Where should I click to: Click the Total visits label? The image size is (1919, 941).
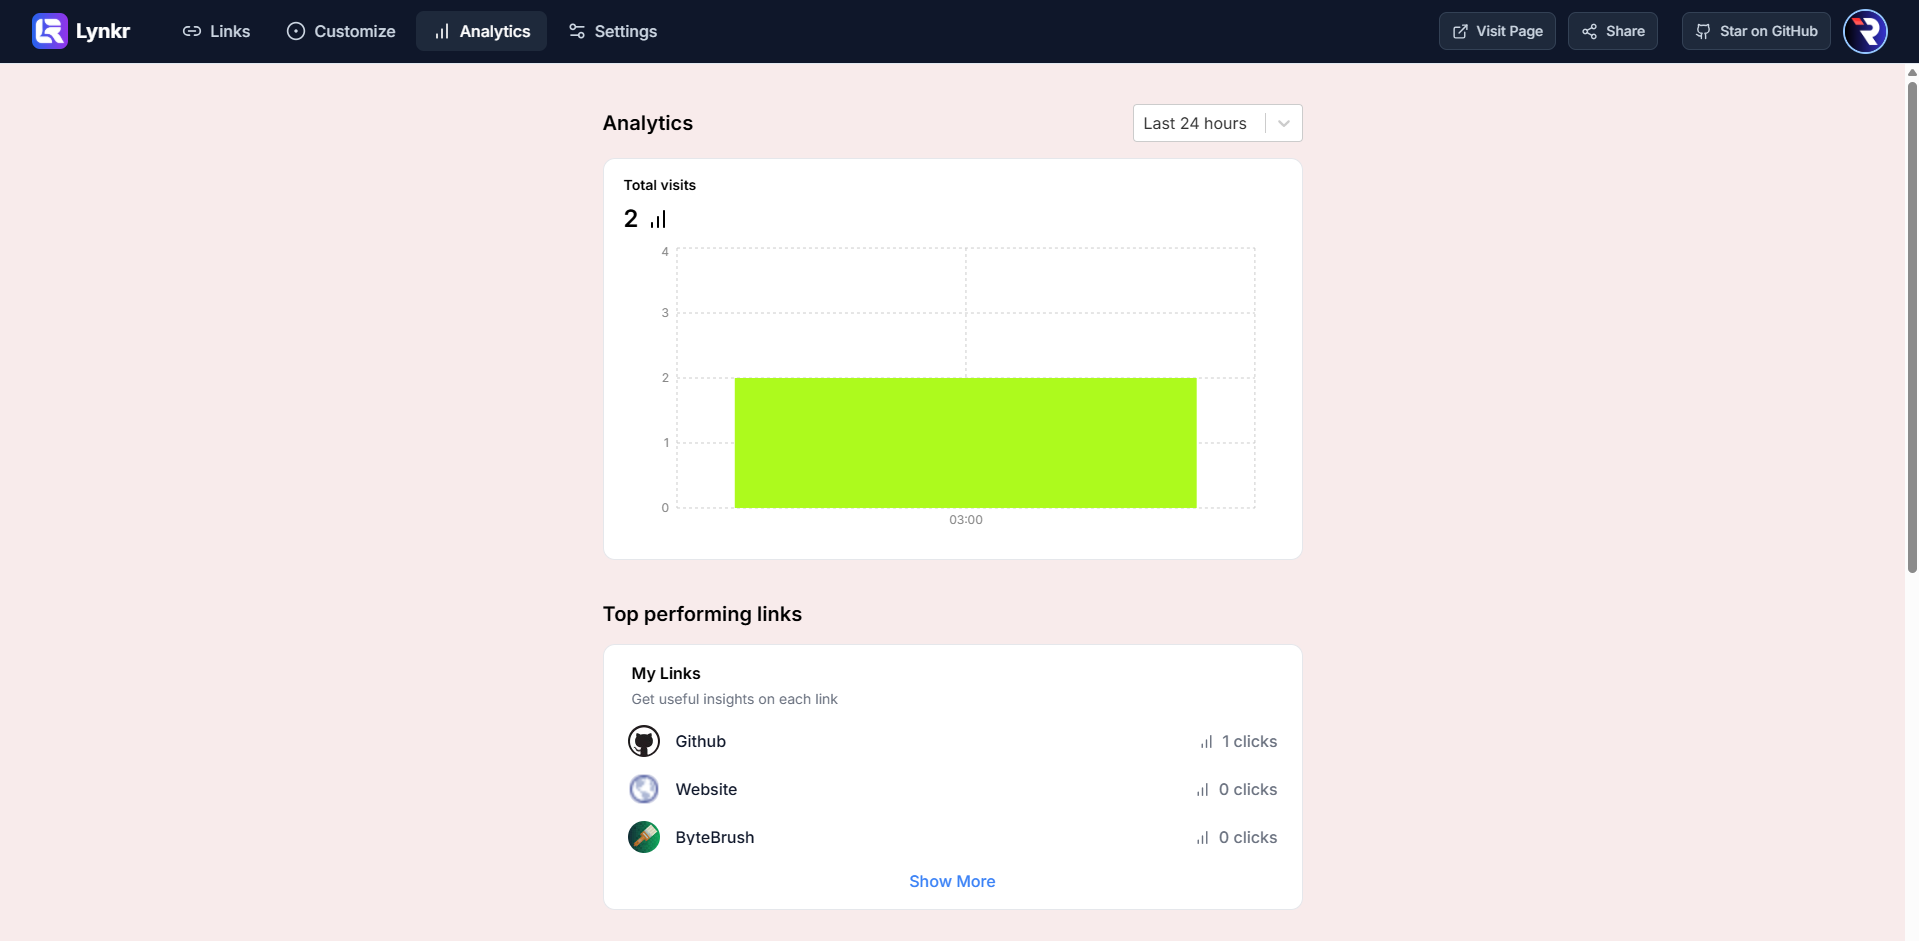tap(660, 185)
